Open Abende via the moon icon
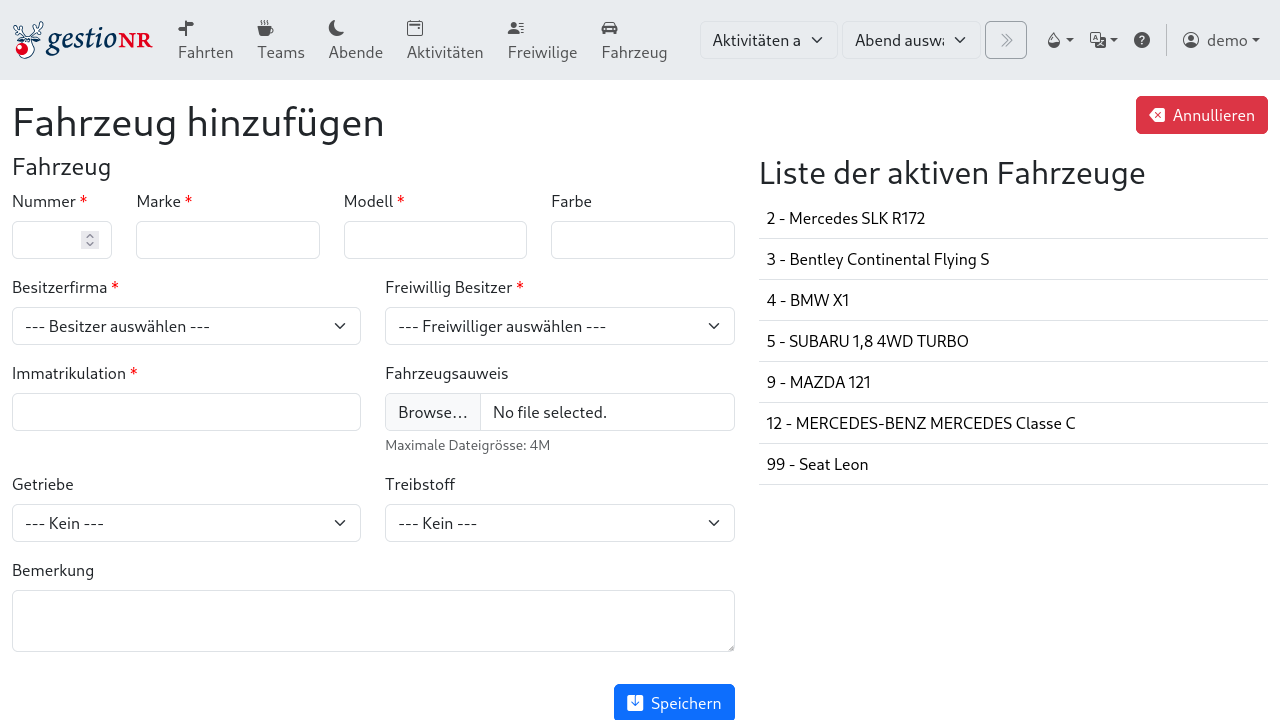 click(x=337, y=28)
